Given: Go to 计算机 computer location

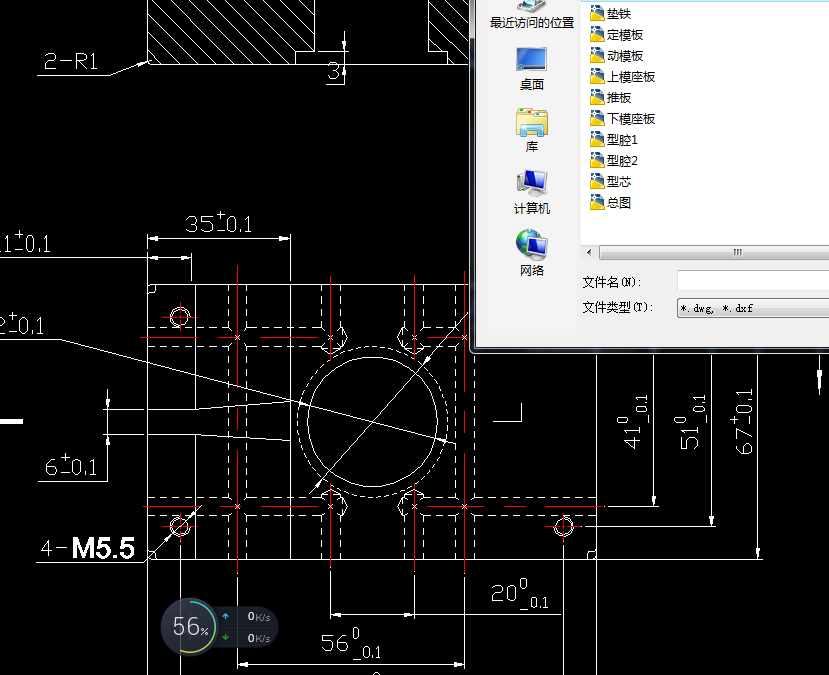Looking at the screenshot, I should (531, 192).
